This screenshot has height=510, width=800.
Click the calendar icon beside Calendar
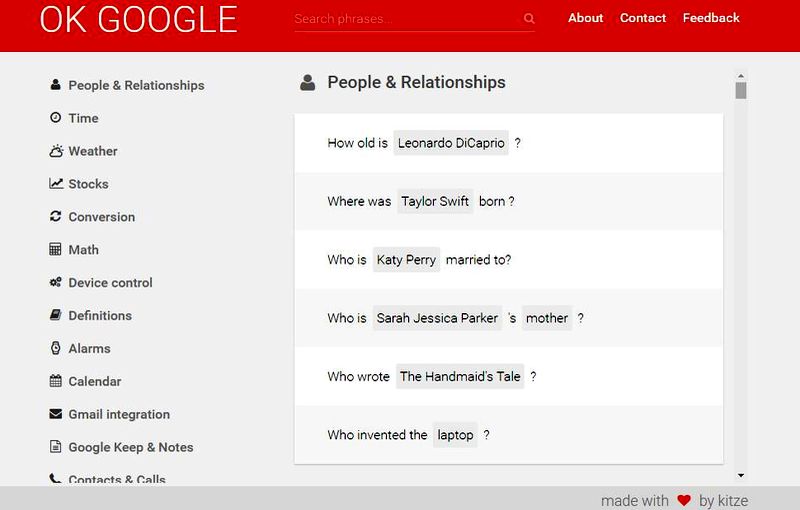[56, 381]
